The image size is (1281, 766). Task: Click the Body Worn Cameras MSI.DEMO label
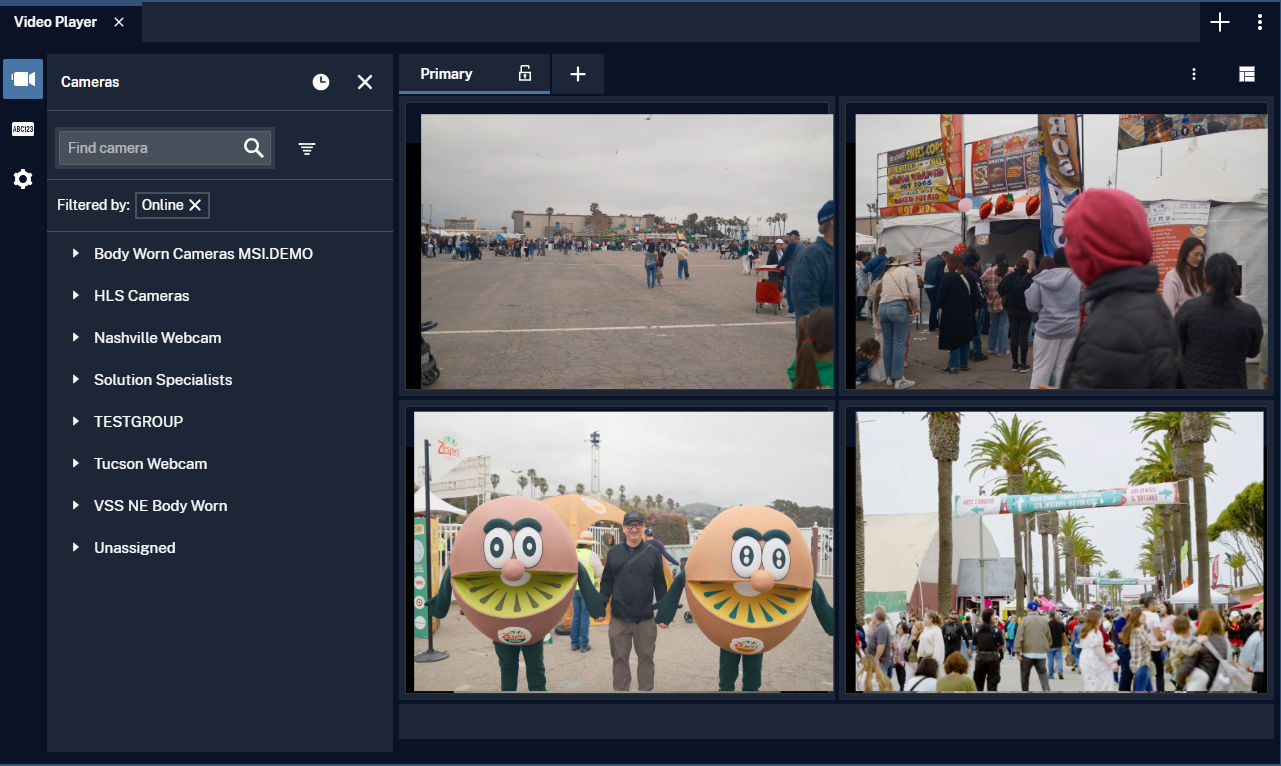point(204,254)
